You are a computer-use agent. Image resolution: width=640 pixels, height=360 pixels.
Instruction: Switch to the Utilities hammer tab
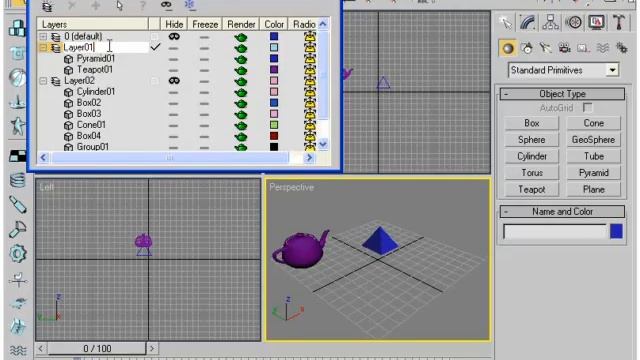pyautogui.click(x=619, y=22)
